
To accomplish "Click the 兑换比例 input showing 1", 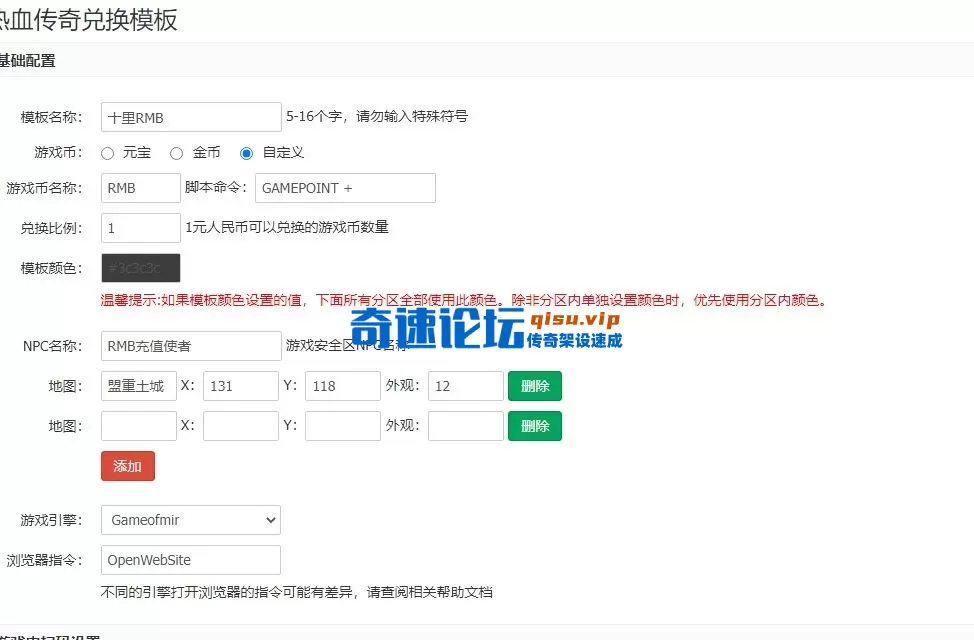I will pos(140,228).
